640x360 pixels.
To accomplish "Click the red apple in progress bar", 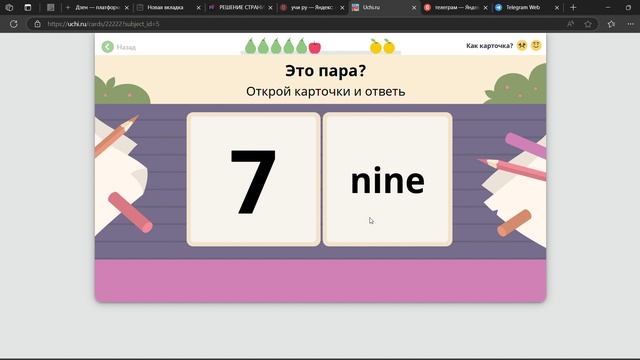I will 315,47.
